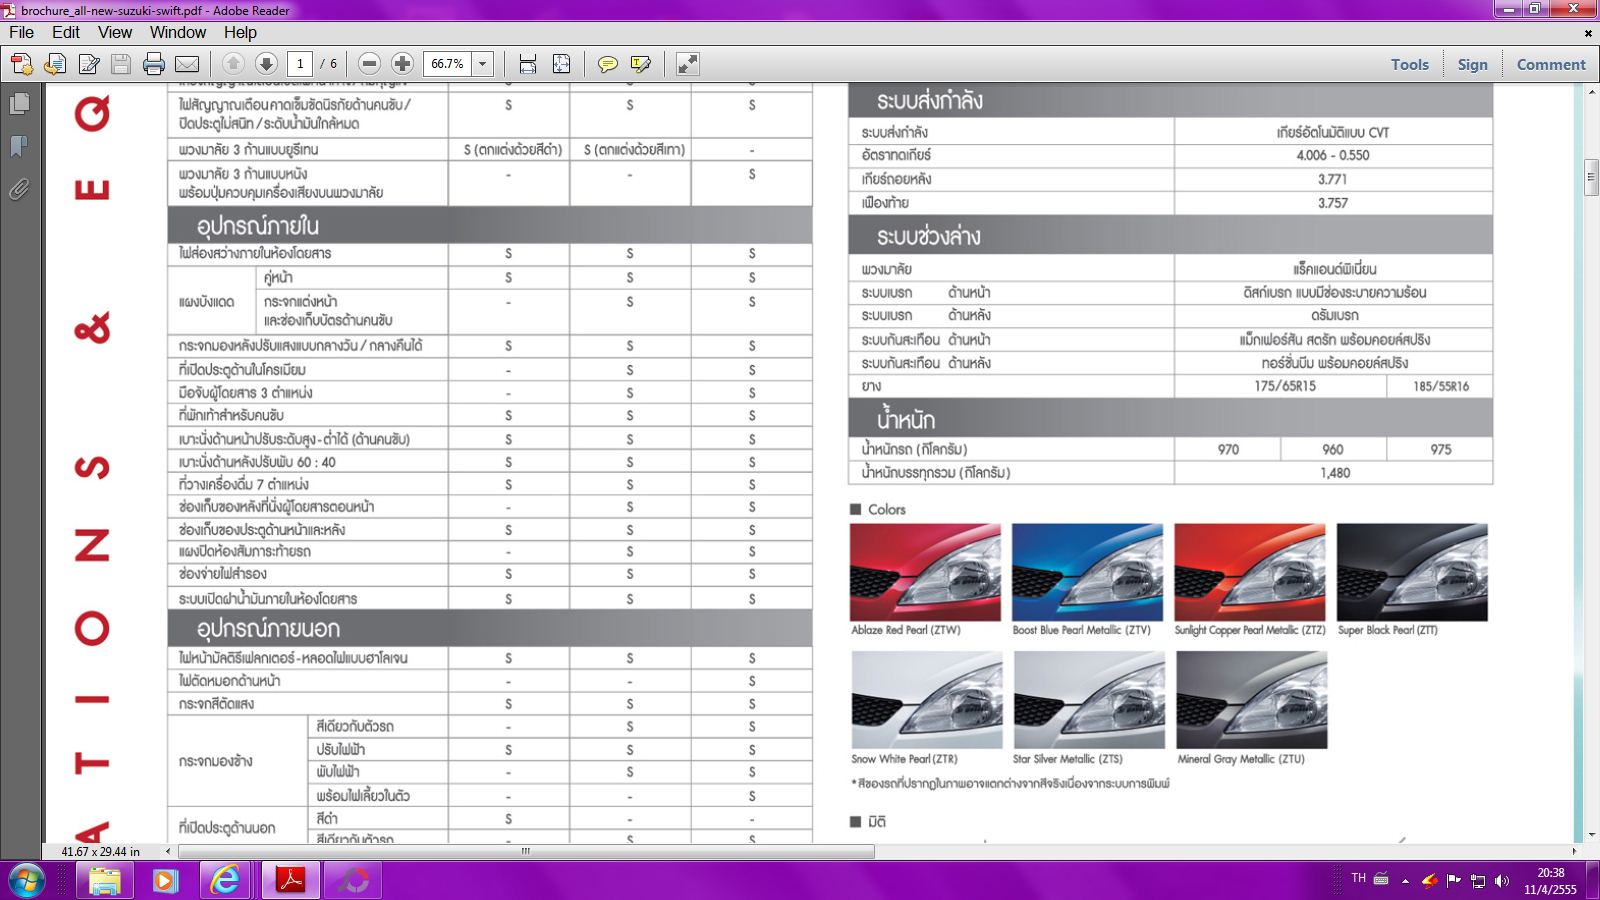Print the document with printer icon
Screen dimensions: 1600x900
click(154, 65)
